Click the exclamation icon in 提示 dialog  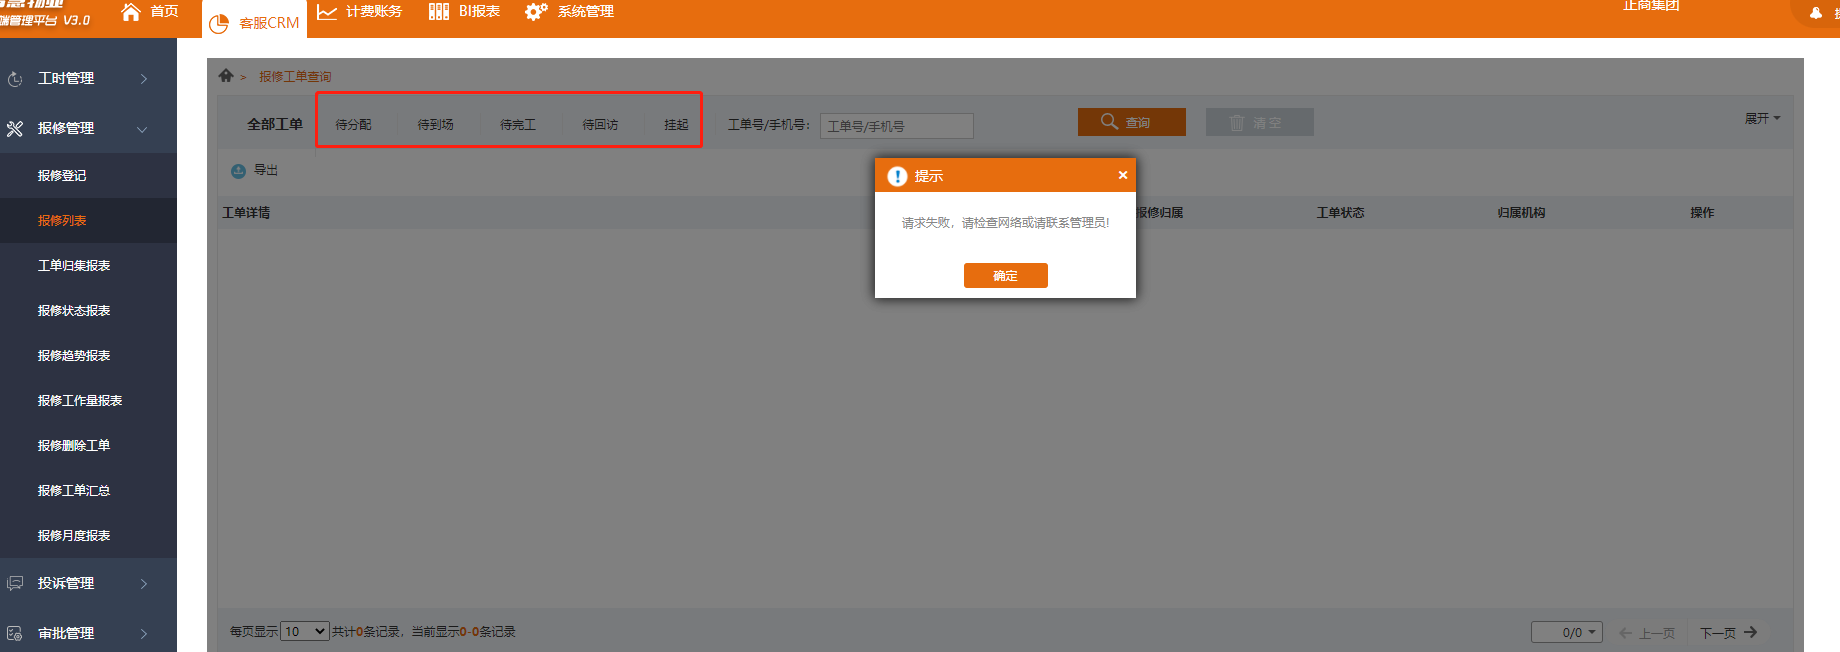(897, 176)
